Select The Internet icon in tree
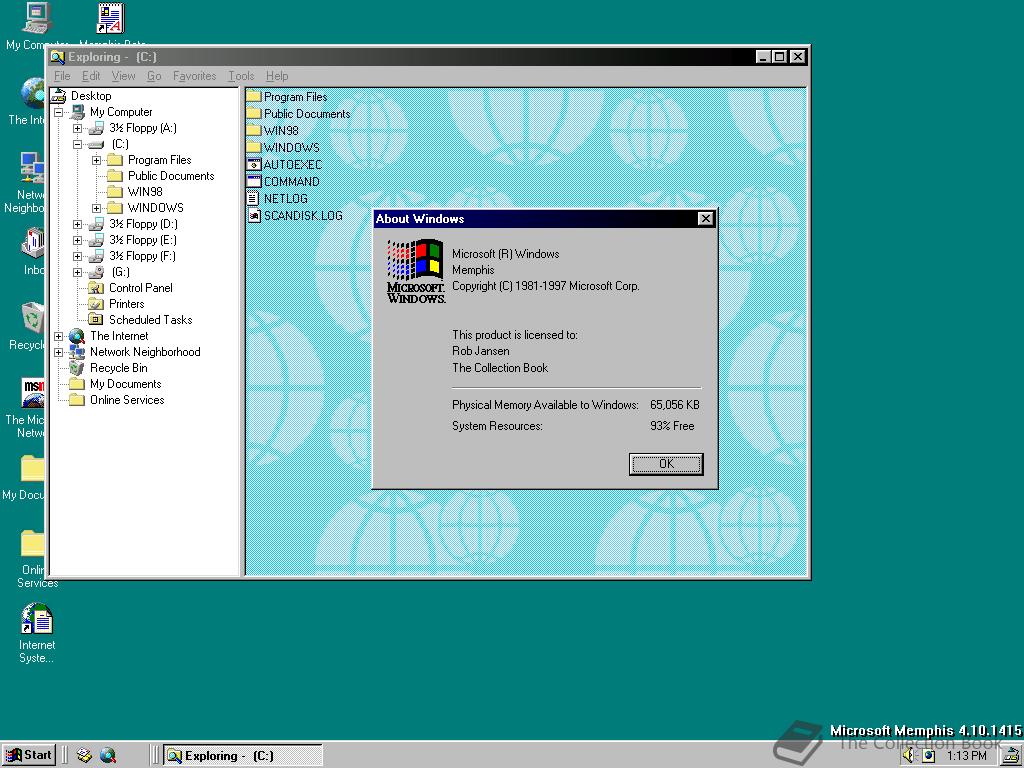This screenshot has width=1024, height=768. coord(77,336)
